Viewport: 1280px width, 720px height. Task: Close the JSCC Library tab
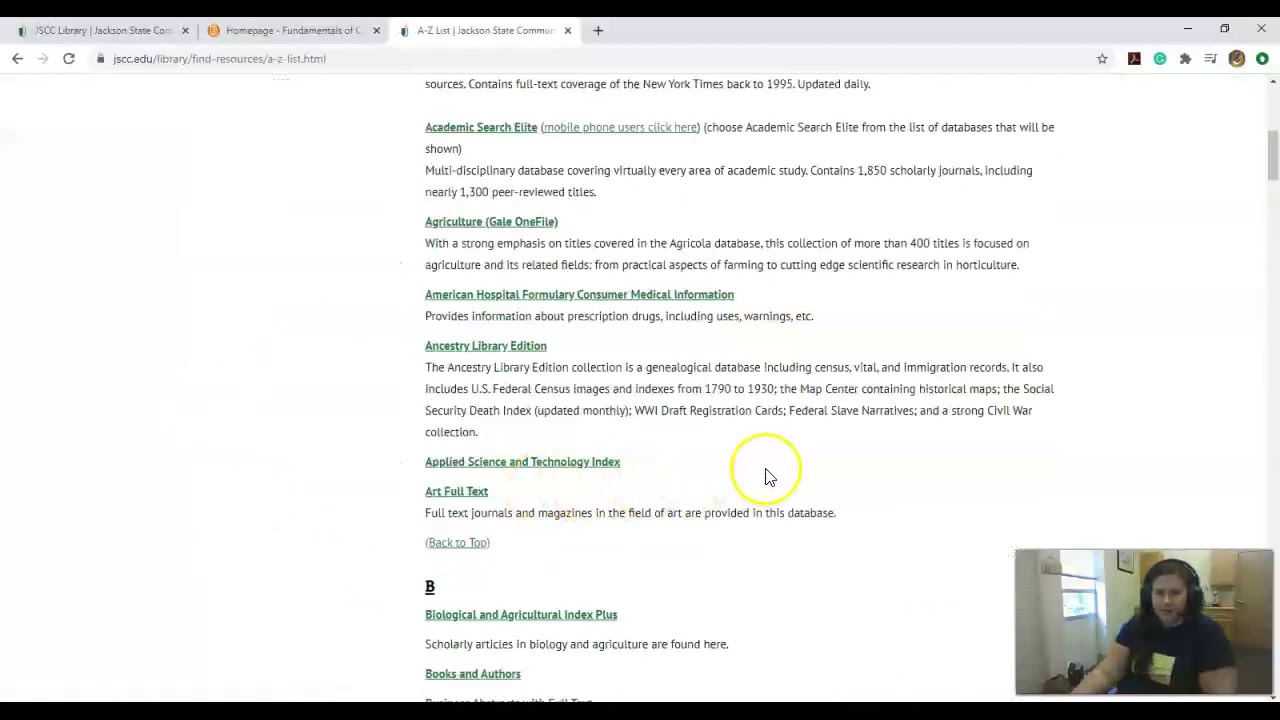[185, 30]
